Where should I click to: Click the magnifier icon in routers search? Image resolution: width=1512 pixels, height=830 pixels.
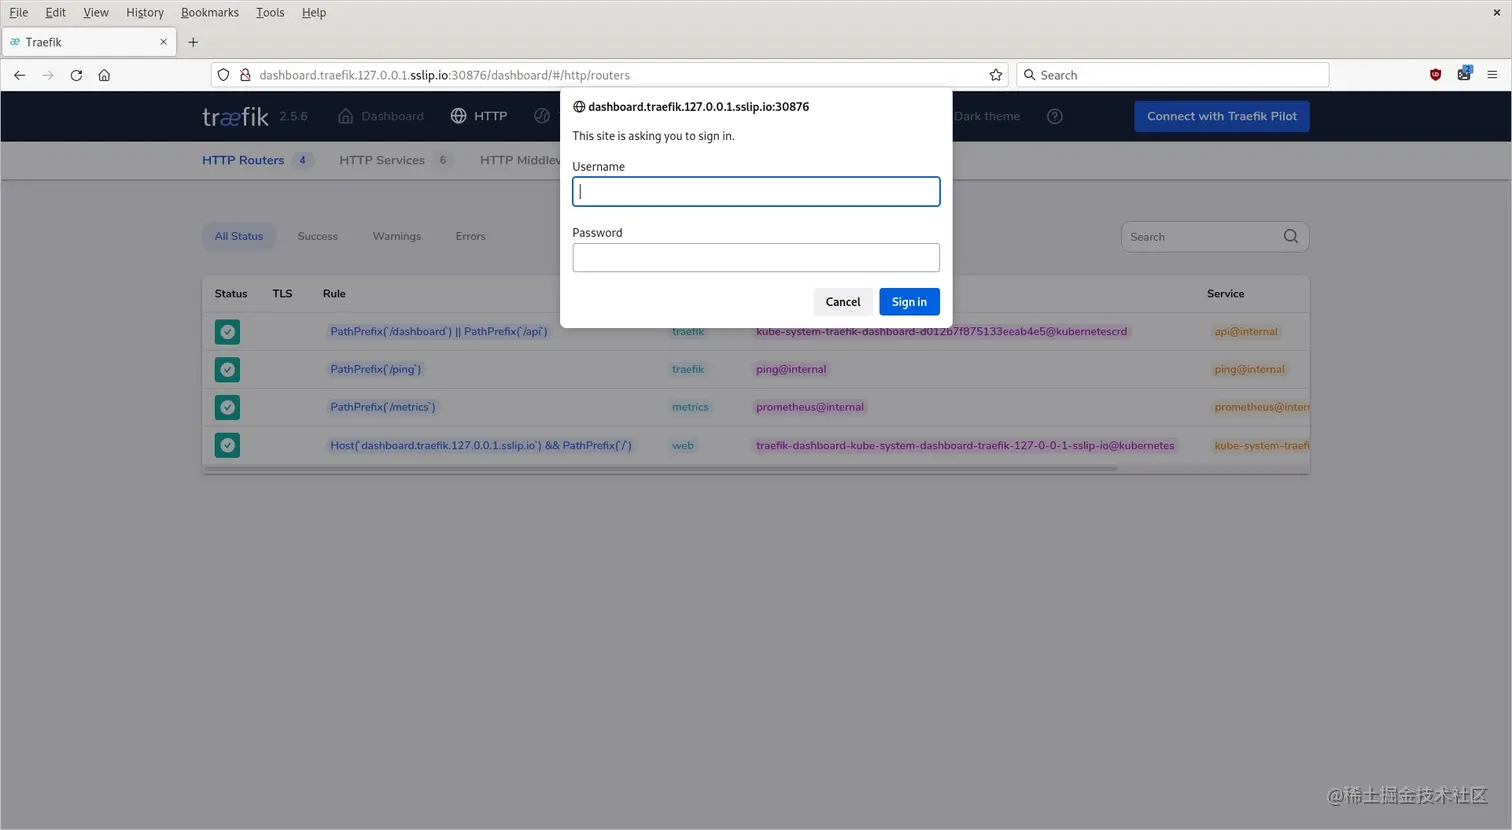pyautogui.click(x=1291, y=236)
